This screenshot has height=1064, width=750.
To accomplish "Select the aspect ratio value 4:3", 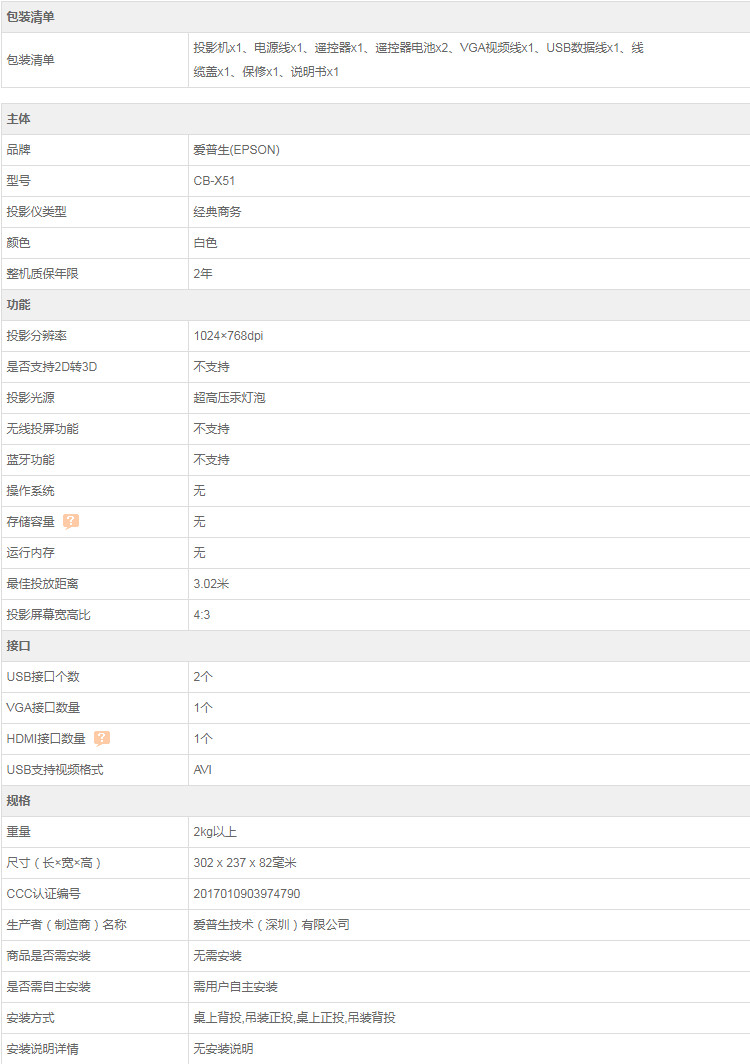I will click(x=202, y=615).
